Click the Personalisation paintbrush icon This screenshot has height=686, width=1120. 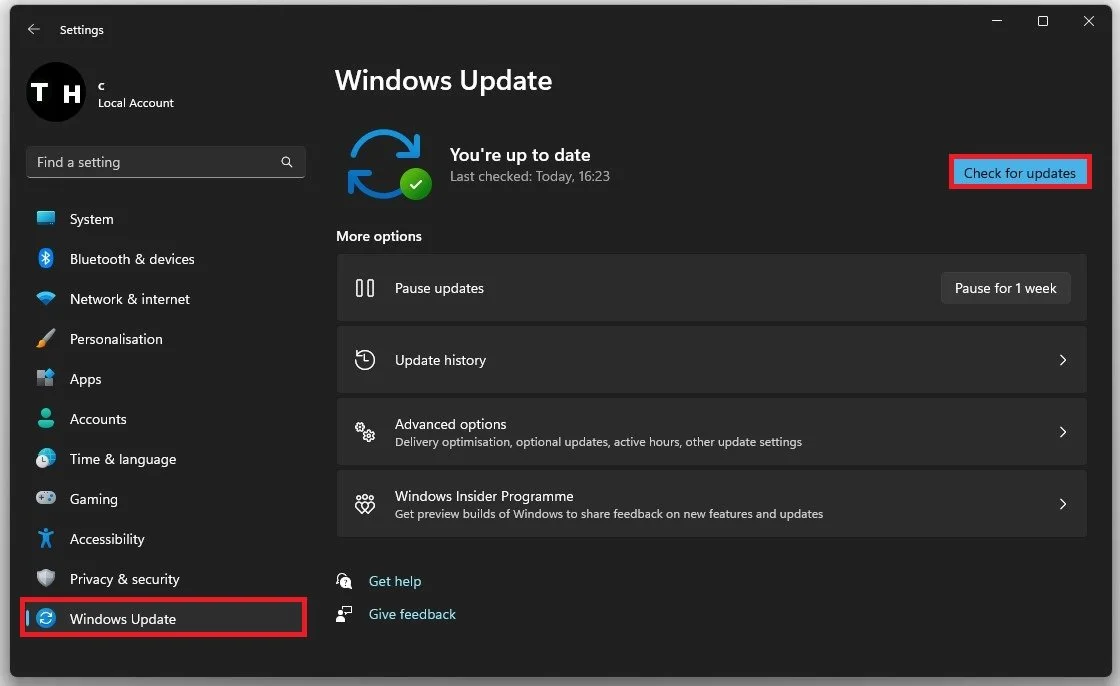46,338
